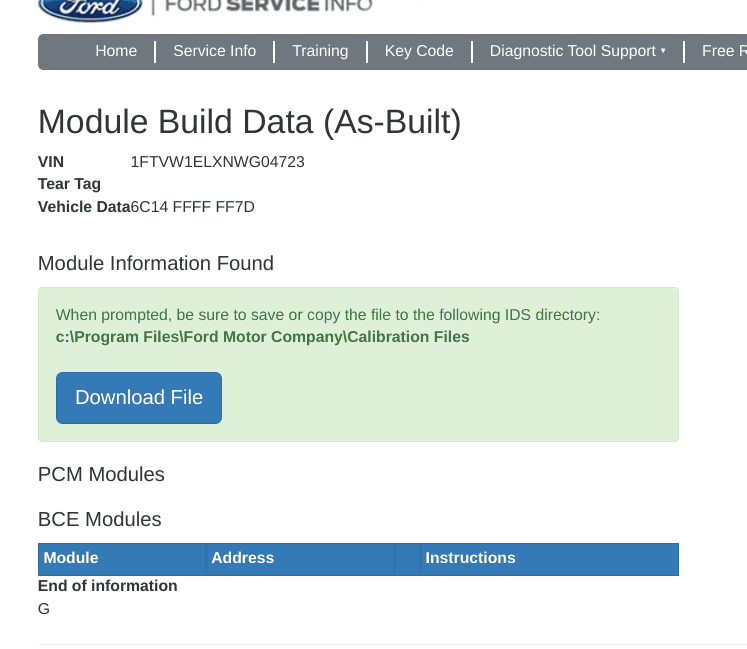Click the PCM Modules heading

101,474
